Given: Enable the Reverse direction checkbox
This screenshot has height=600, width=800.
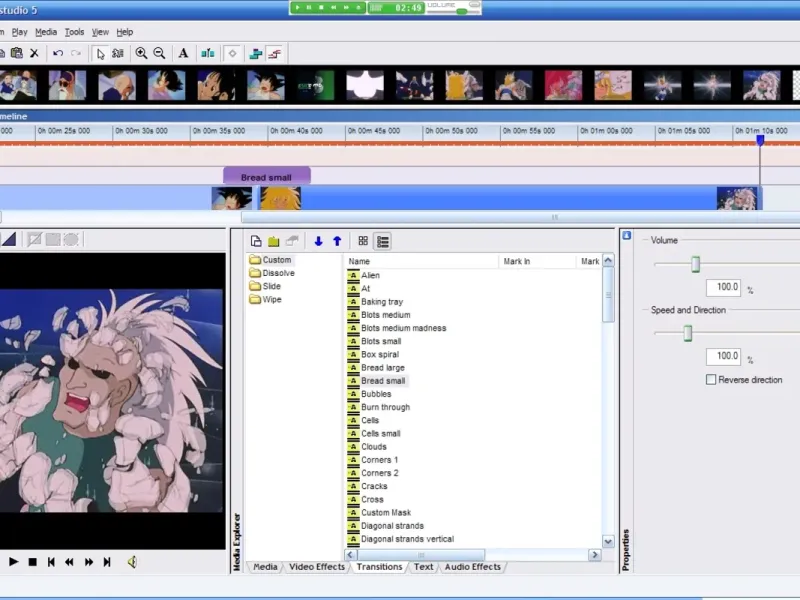Looking at the screenshot, I should pyautogui.click(x=711, y=380).
